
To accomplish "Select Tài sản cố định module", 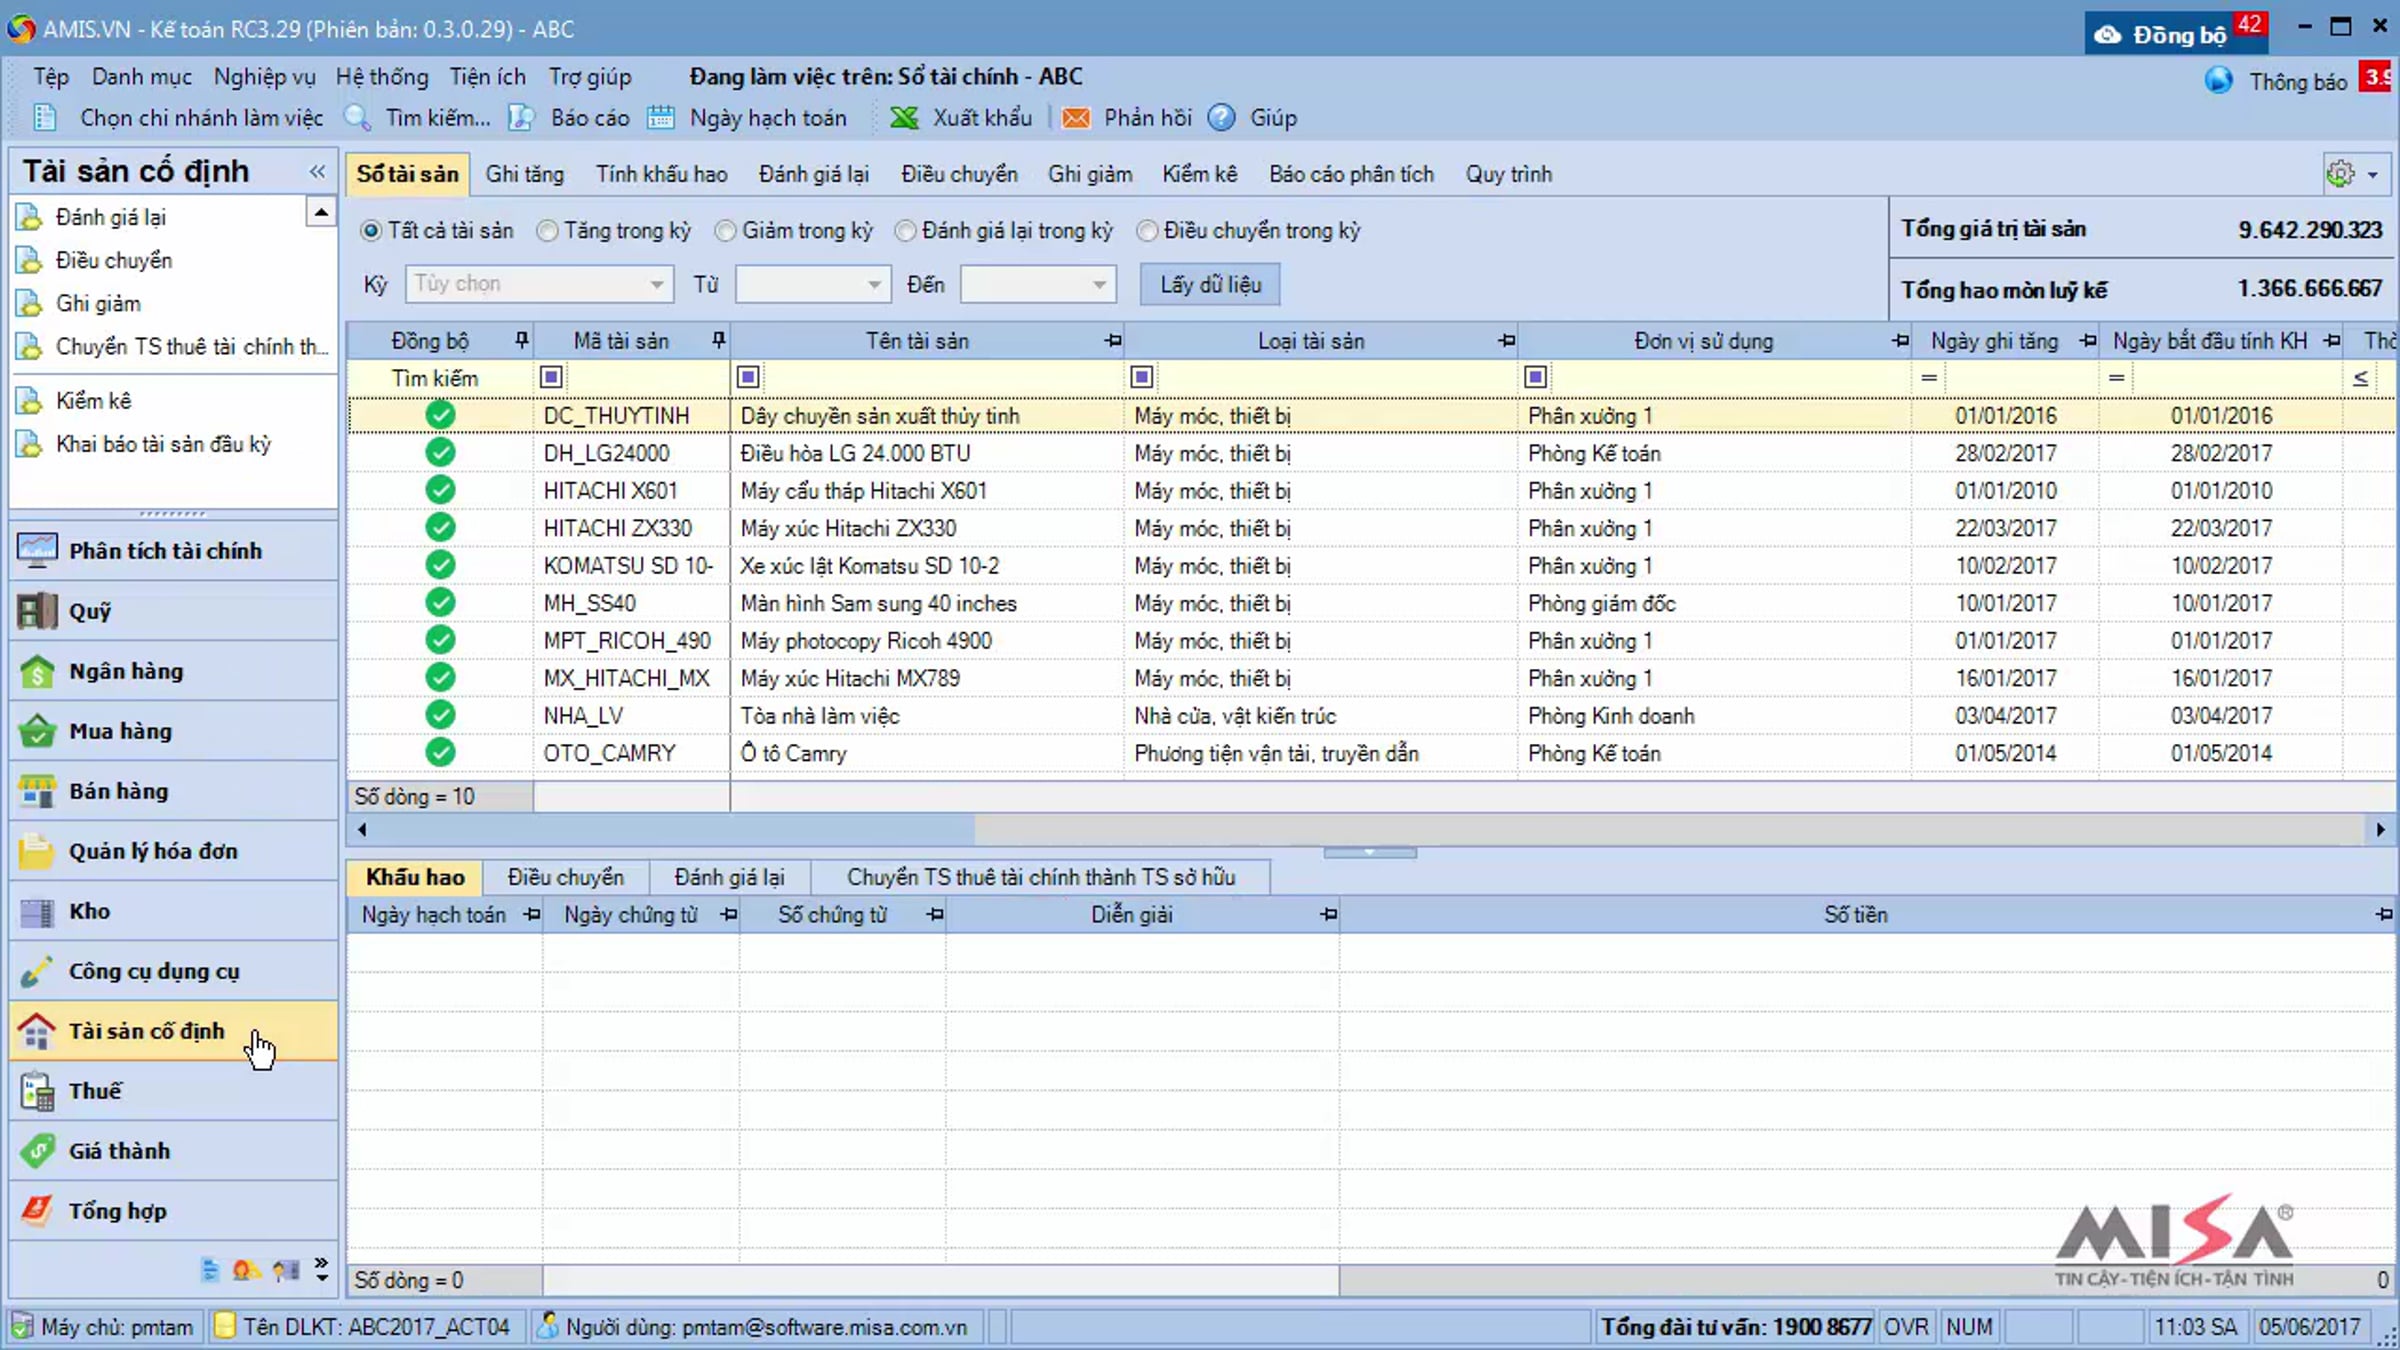I will click(x=174, y=1031).
